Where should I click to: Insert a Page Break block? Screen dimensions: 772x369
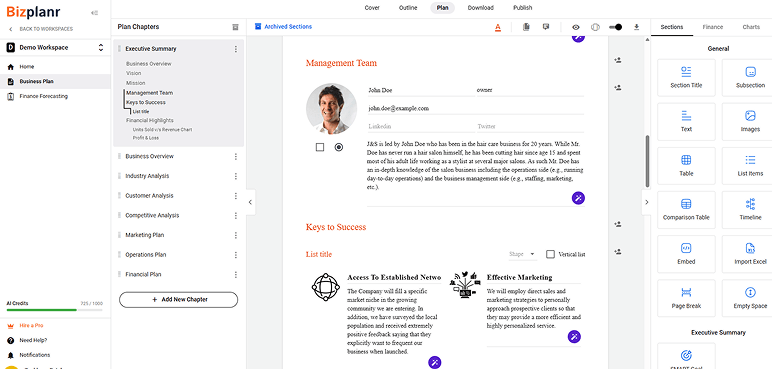tap(686, 298)
